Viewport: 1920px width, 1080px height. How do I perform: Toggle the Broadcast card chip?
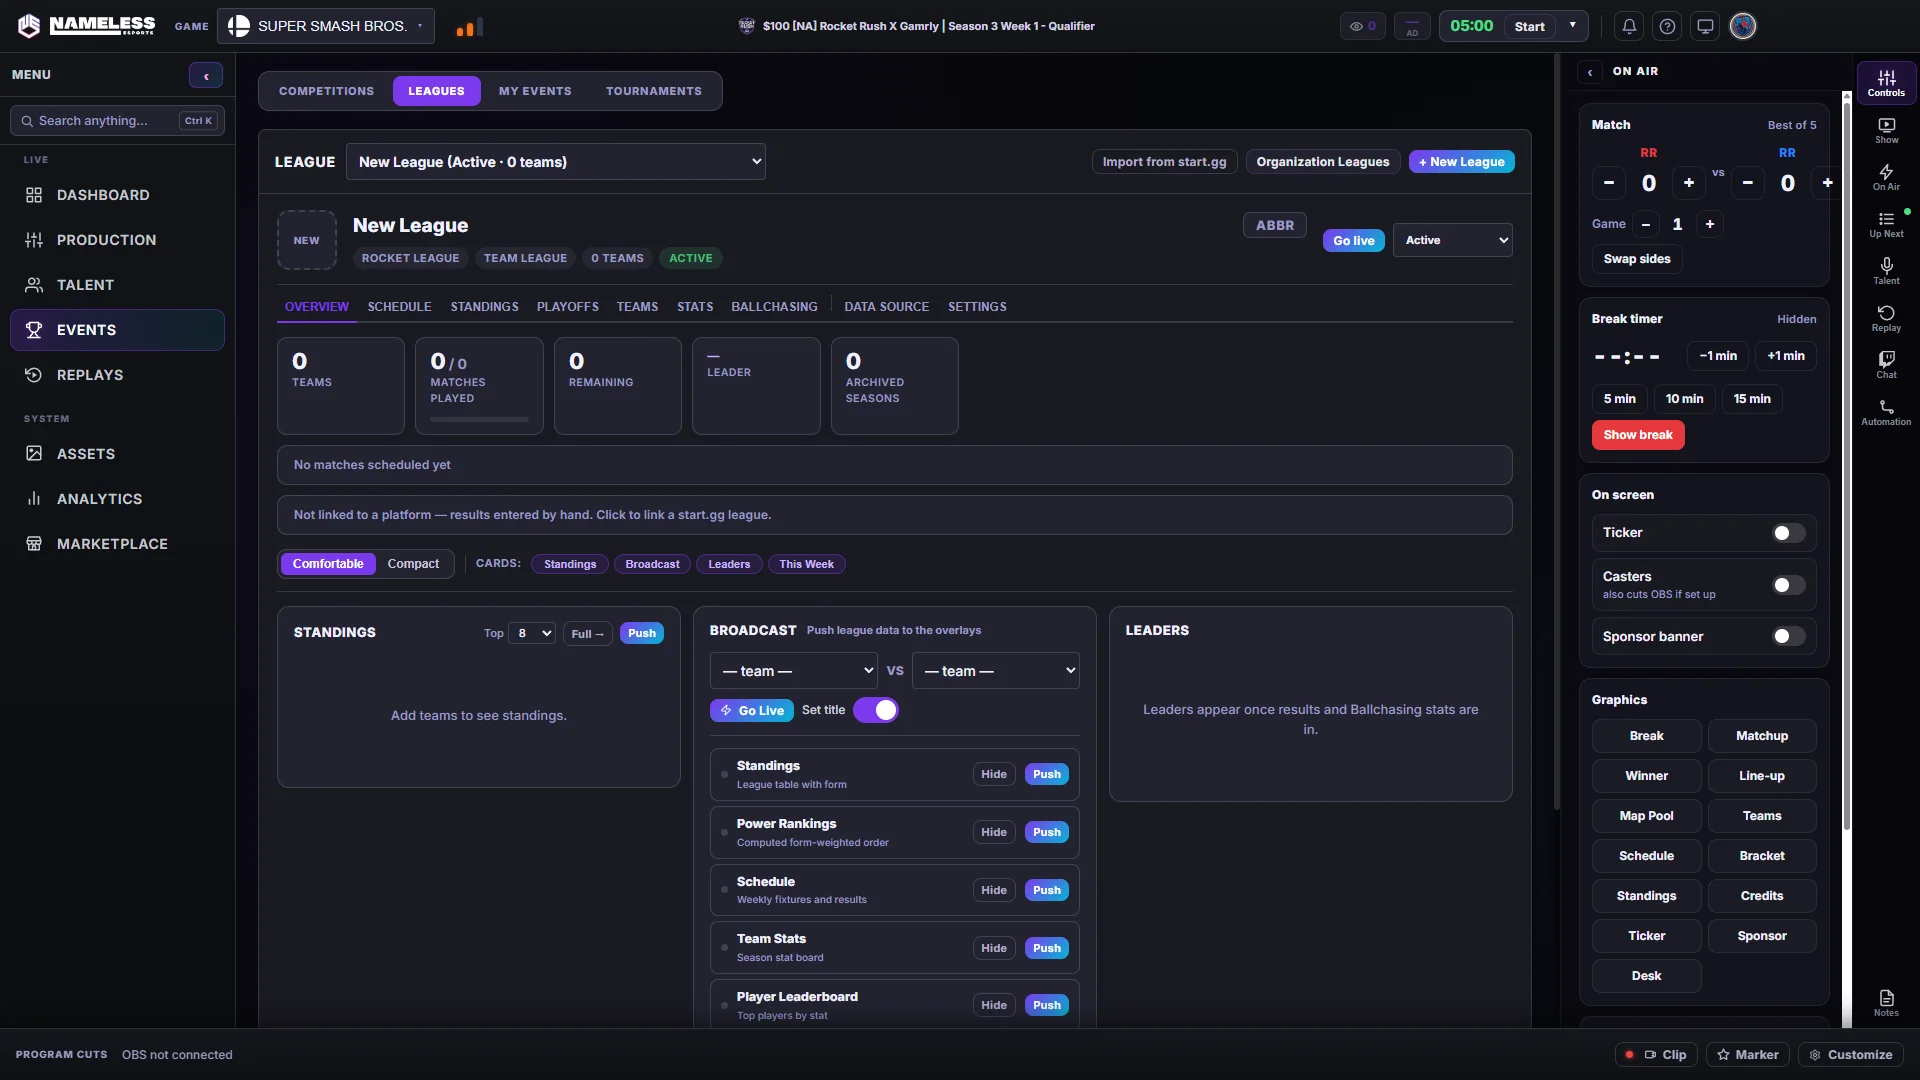652,564
